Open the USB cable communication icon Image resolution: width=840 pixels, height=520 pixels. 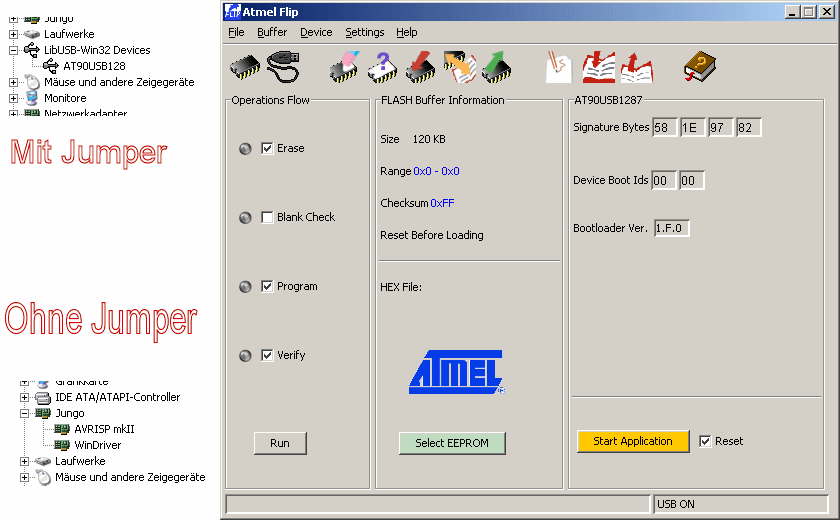283,67
